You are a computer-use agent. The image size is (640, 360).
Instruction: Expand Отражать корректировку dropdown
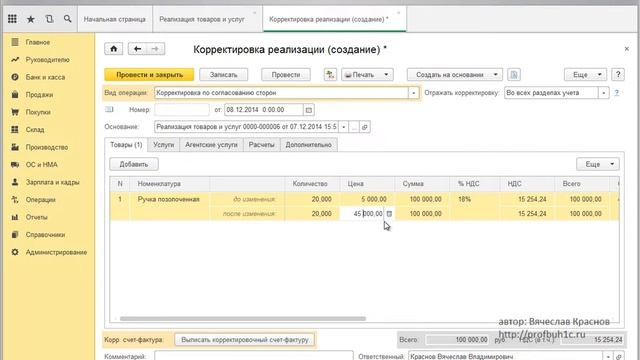pos(603,93)
